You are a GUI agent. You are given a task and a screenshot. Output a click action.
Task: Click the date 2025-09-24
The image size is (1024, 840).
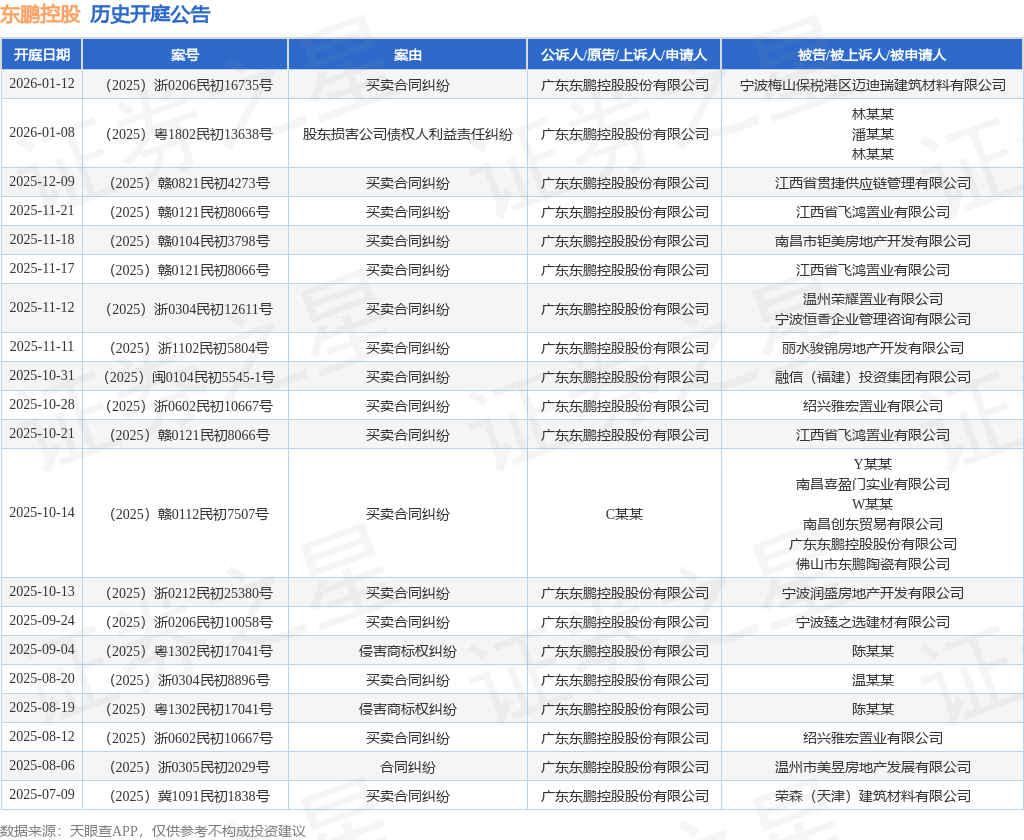42,621
